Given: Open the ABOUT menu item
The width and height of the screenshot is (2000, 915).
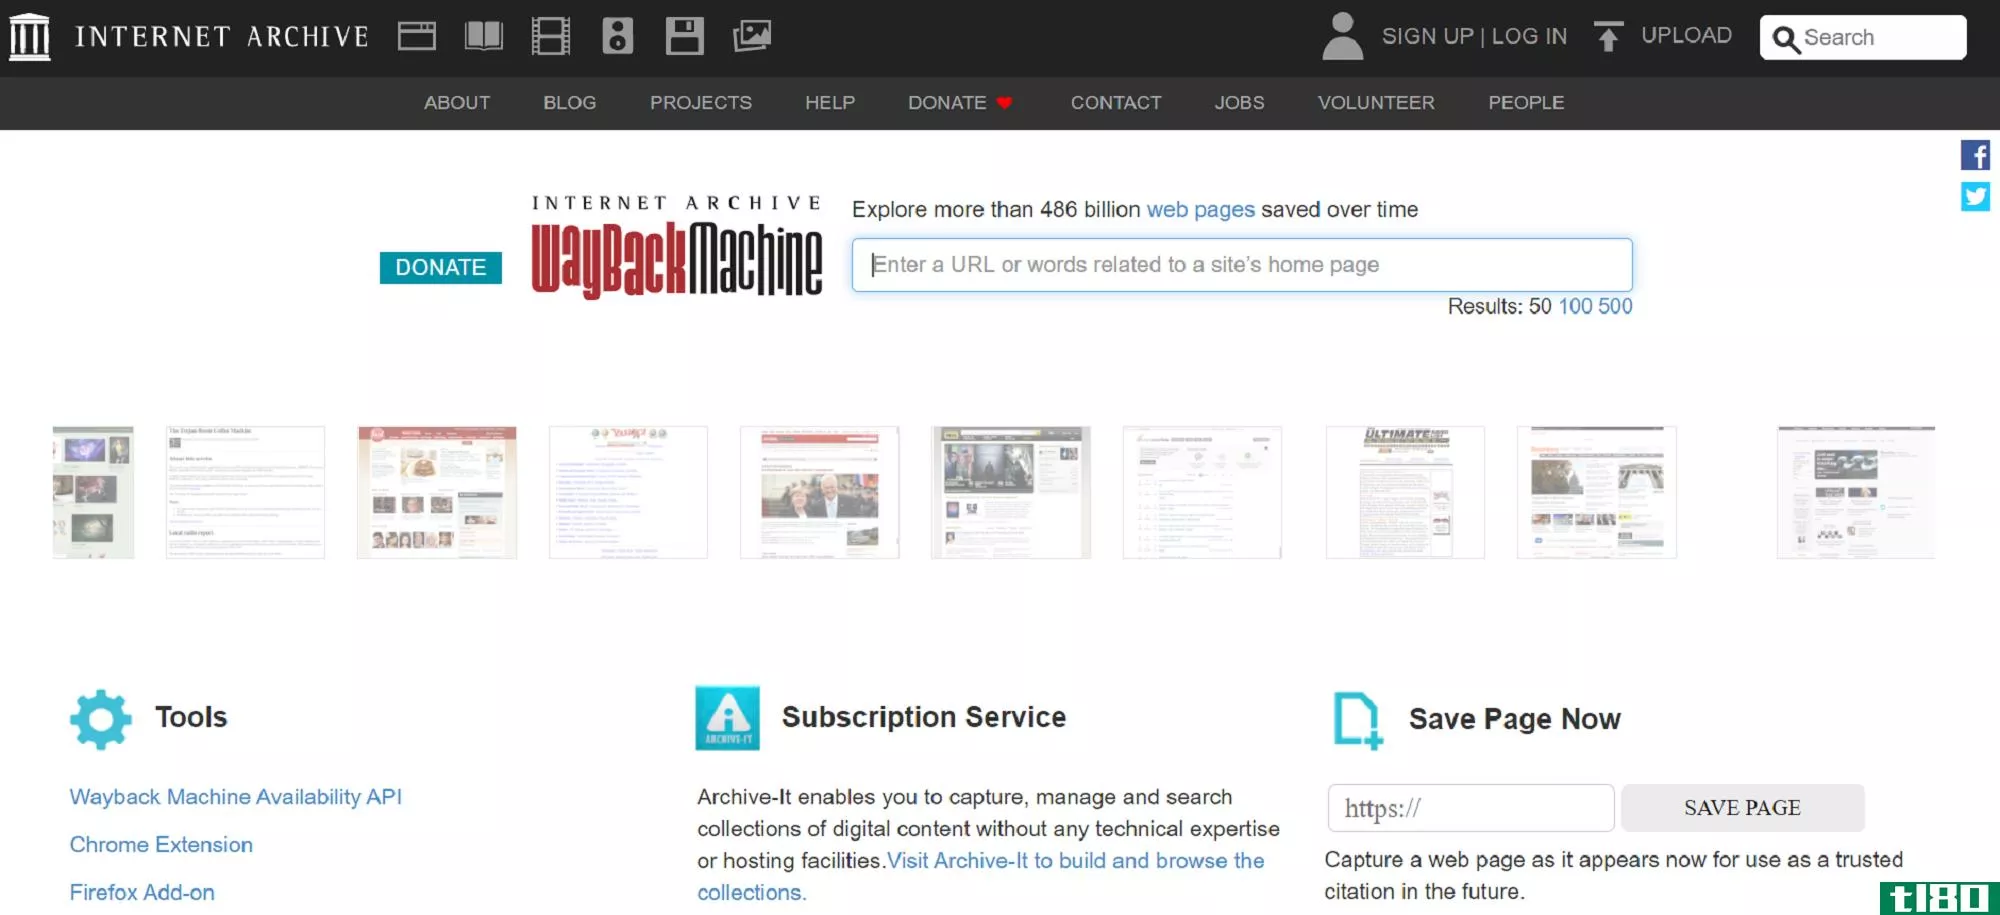Looking at the screenshot, I should coord(457,103).
